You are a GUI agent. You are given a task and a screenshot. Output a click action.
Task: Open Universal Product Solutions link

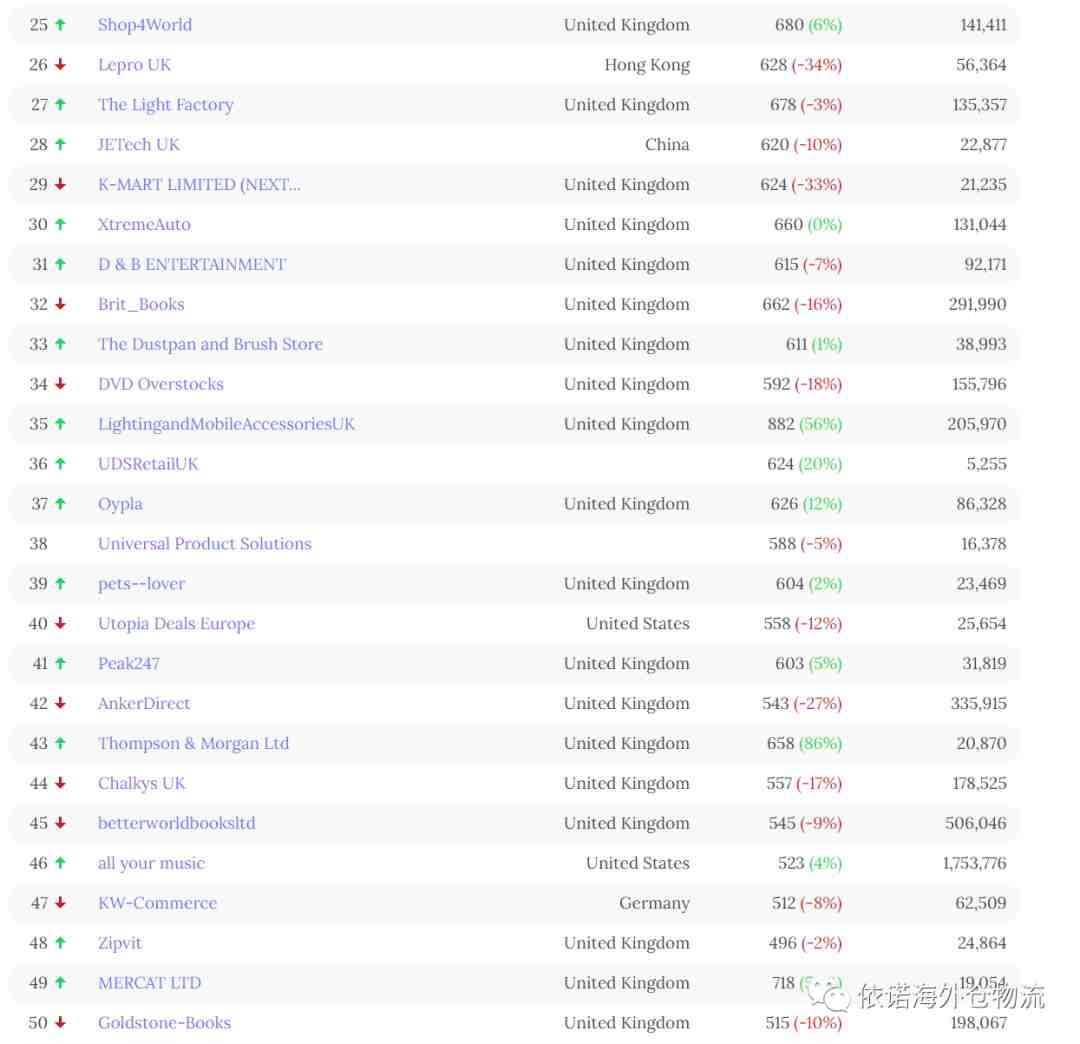coord(205,544)
